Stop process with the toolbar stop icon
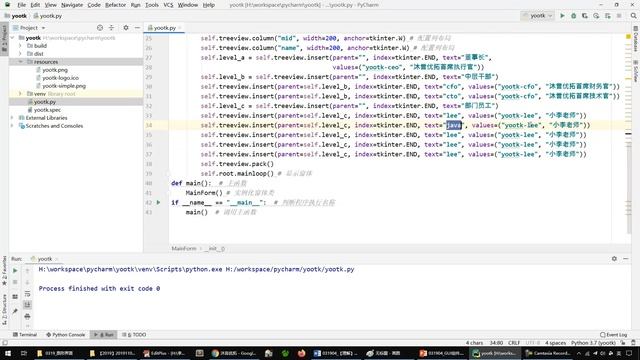 pos(619,16)
